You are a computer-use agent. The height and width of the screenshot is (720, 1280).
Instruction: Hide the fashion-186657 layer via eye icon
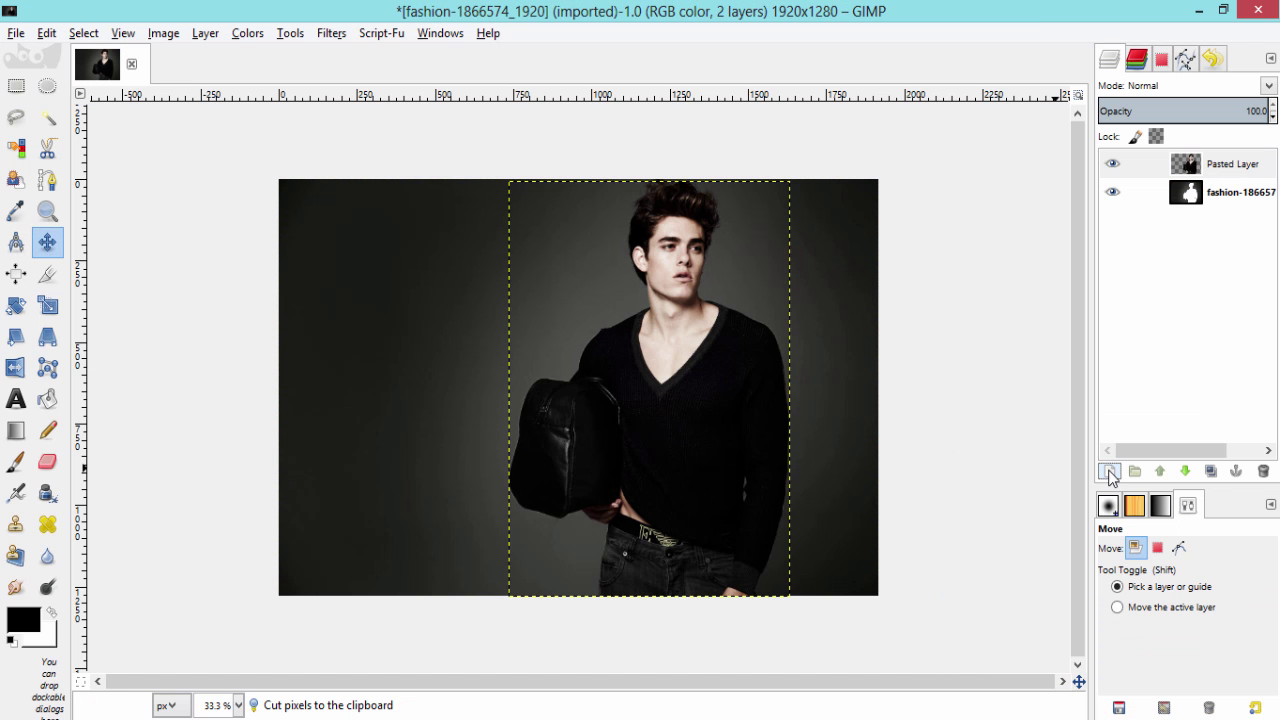(x=1112, y=192)
